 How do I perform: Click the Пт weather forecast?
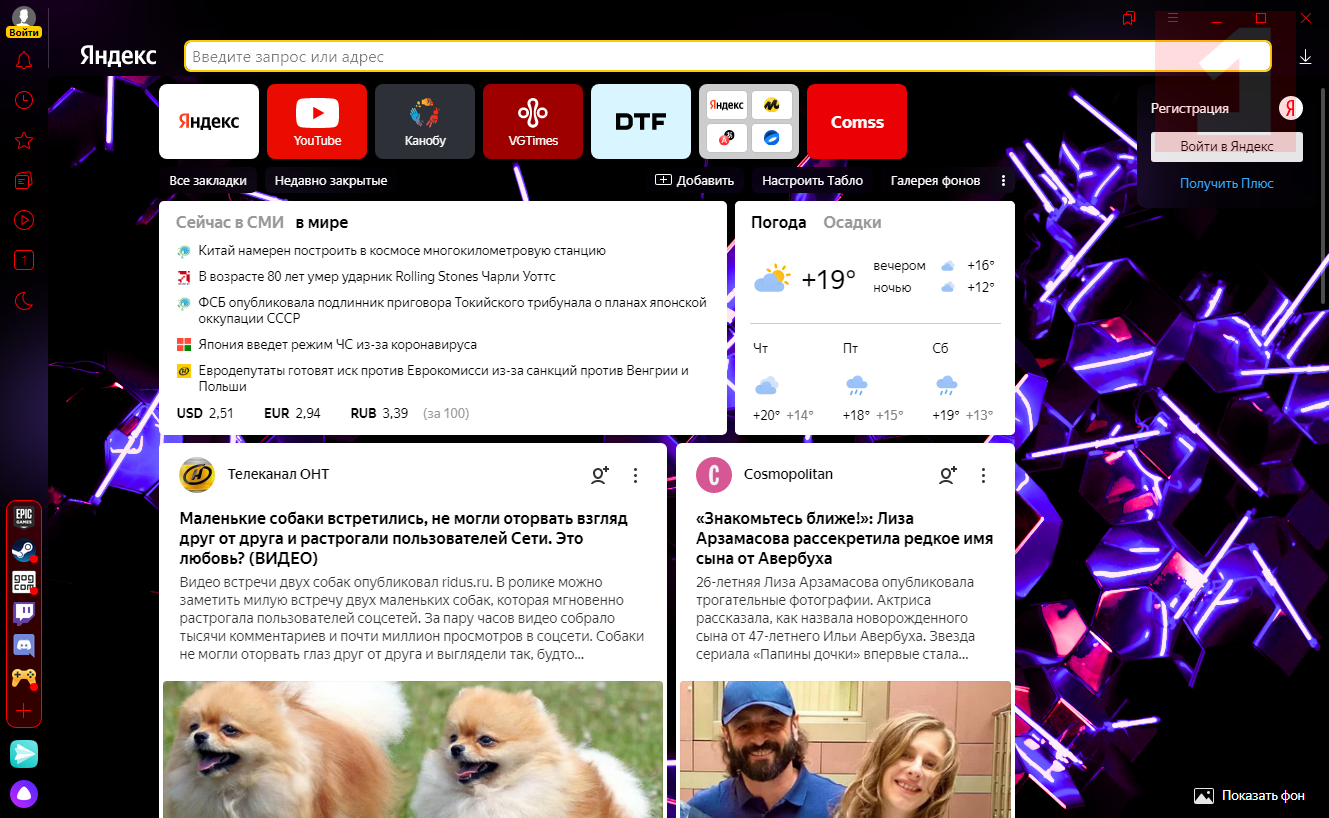pyautogui.click(x=873, y=382)
